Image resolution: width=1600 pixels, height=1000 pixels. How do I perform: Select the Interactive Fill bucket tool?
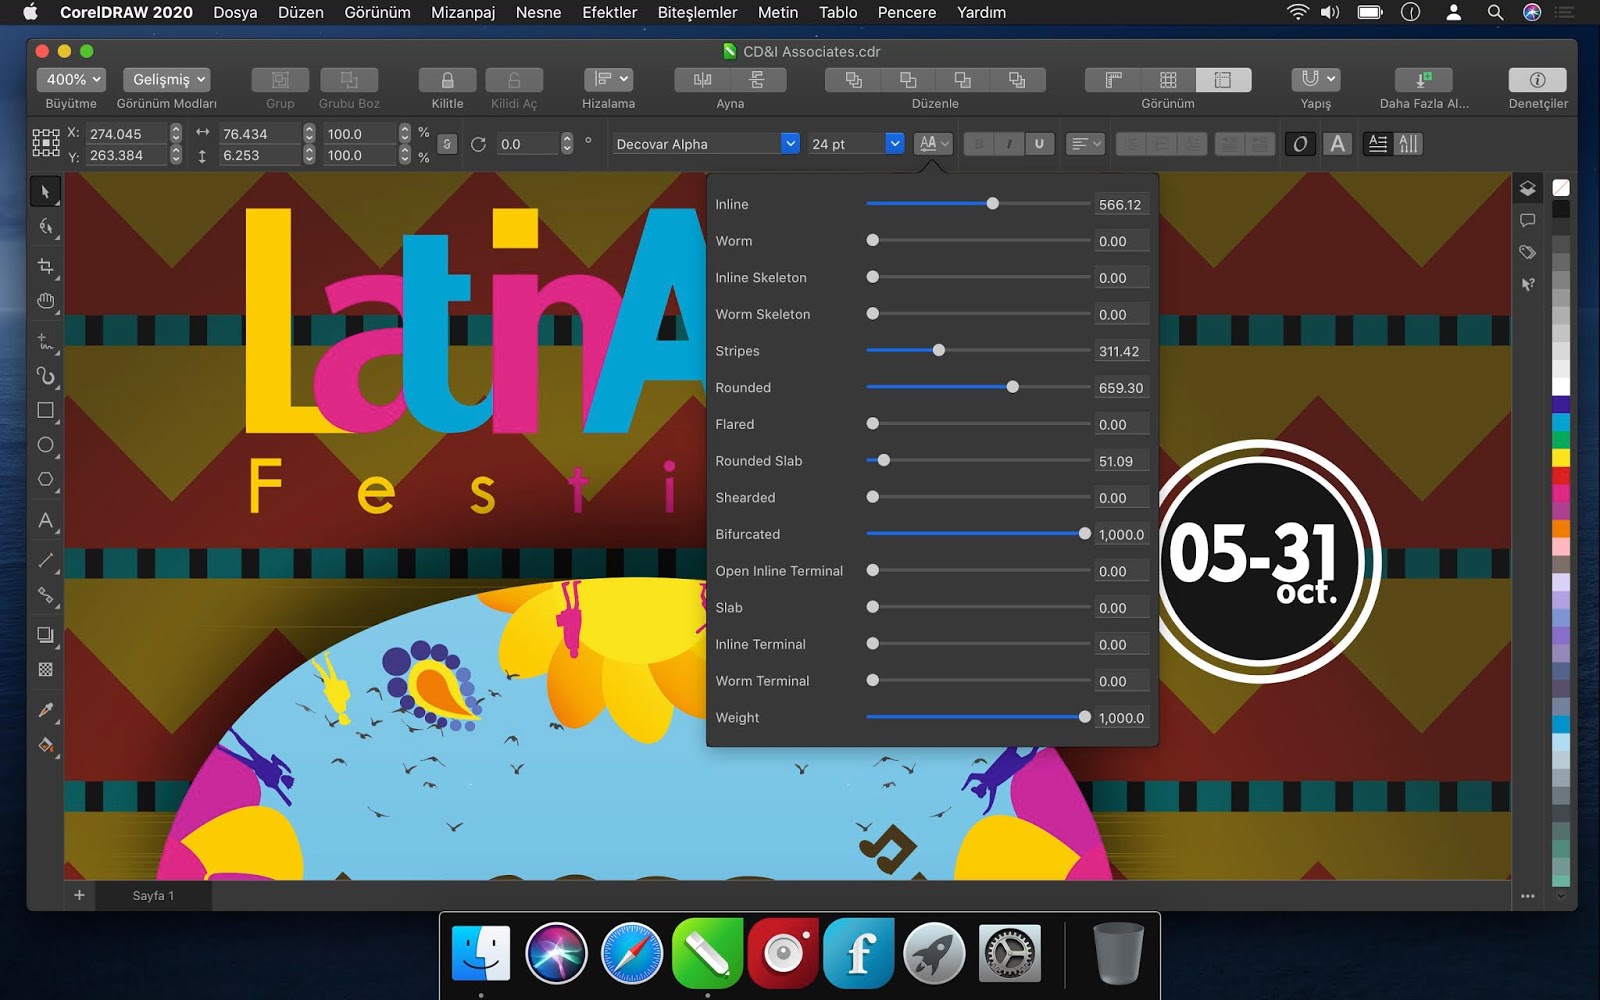(x=45, y=745)
